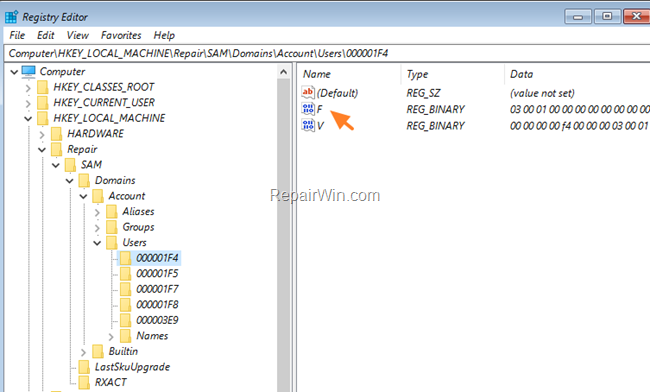650x392 pixels.
Task: Click the Registry Editor app icon in title bar
Action: point(11,17)
